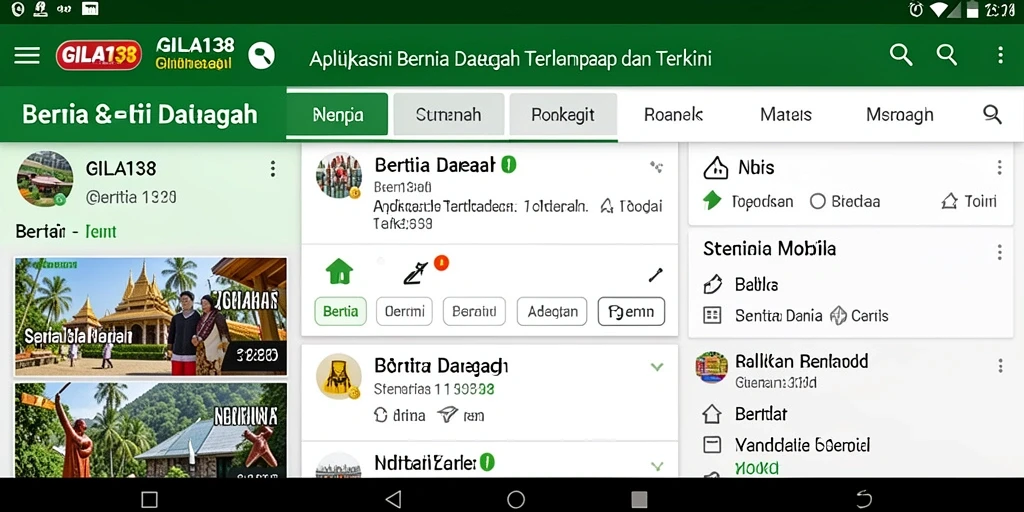Open temple video thumbnail
The height and width of the screenshot is (512, 1024).
pos(151,317)
